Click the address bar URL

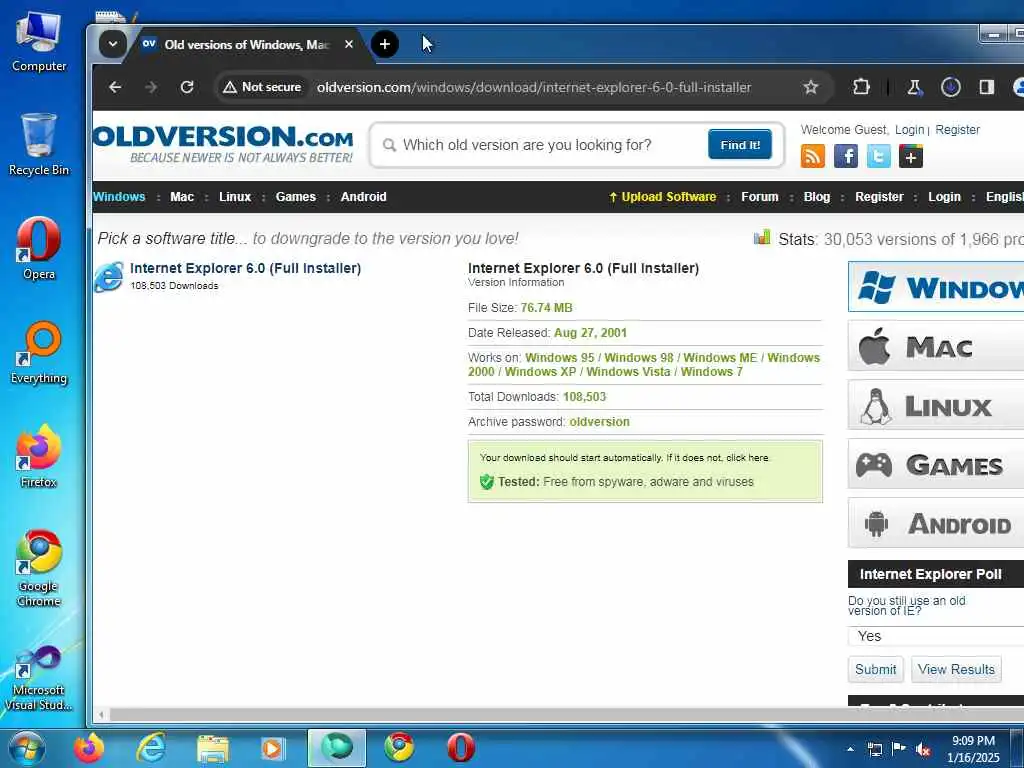tap(534, 87)
